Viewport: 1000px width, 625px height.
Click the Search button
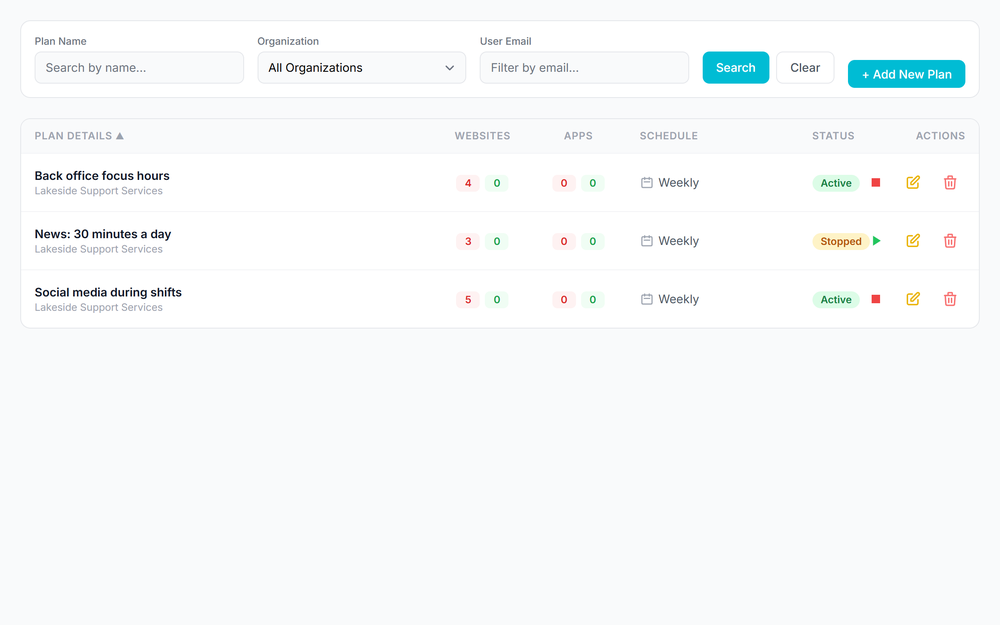735,68
